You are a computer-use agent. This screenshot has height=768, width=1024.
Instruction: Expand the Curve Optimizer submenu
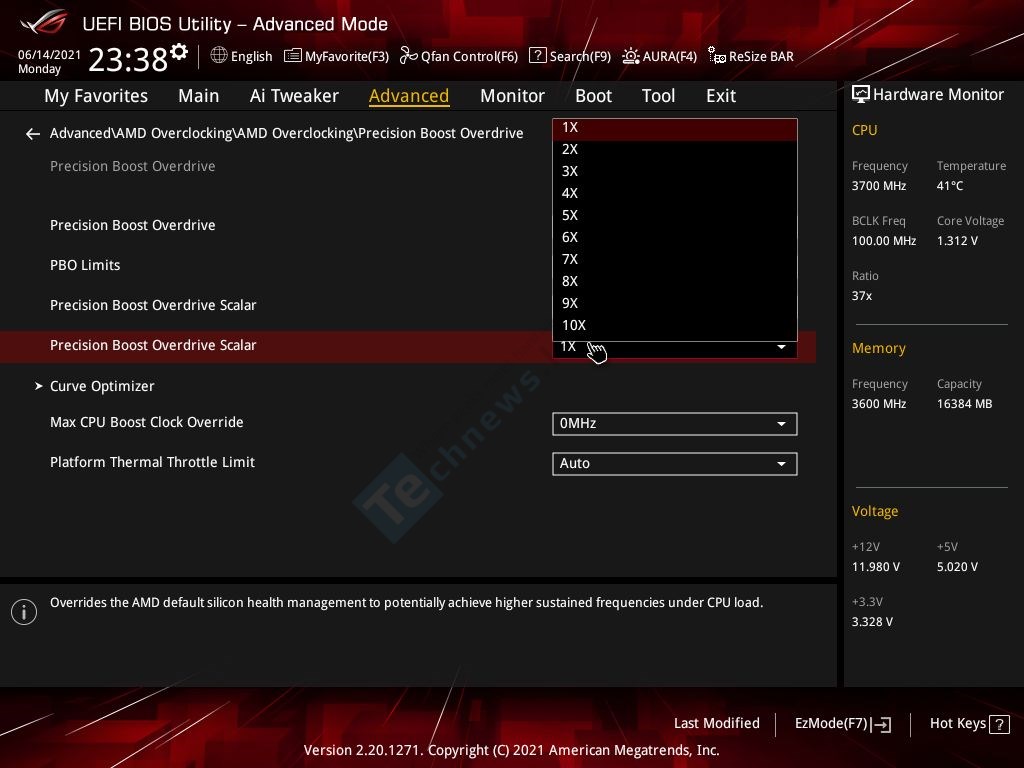(102, 387)
